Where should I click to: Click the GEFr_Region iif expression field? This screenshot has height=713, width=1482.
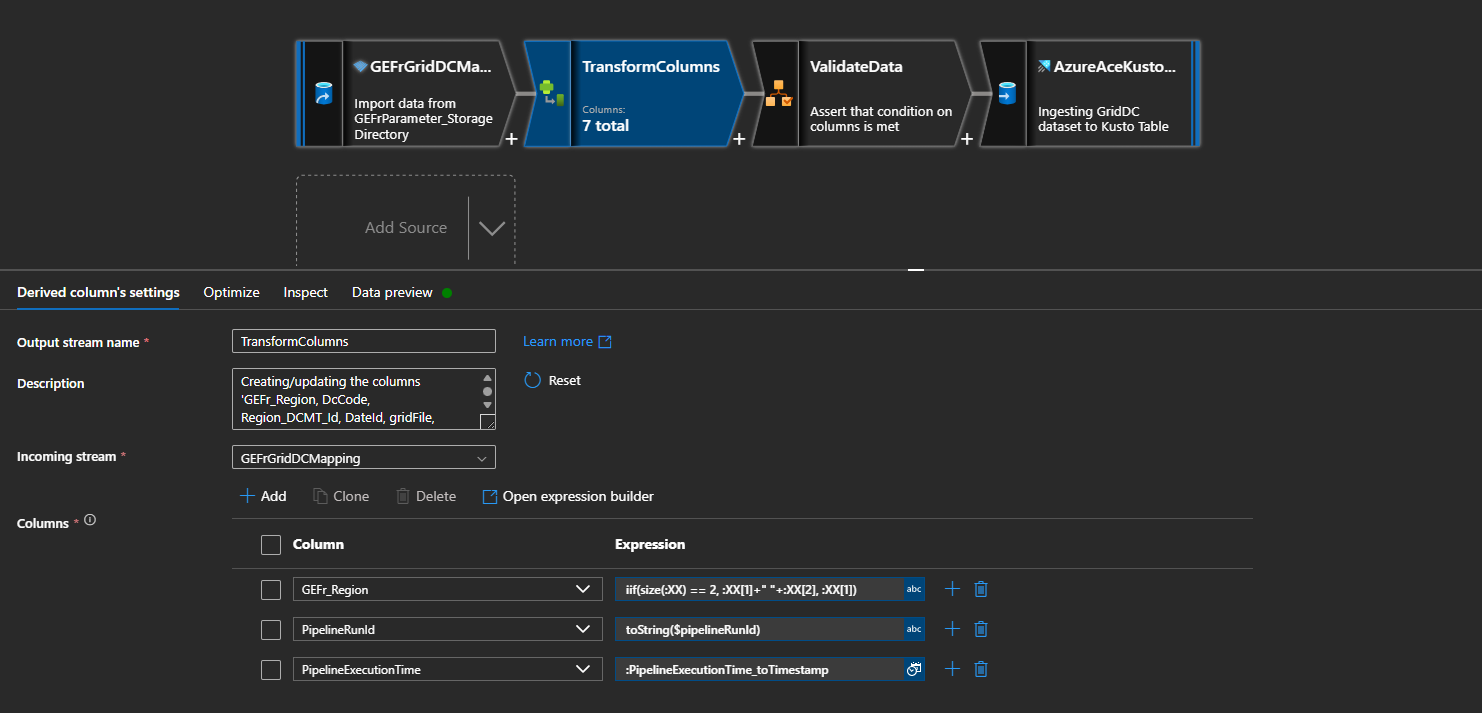[x=759, y=589]
